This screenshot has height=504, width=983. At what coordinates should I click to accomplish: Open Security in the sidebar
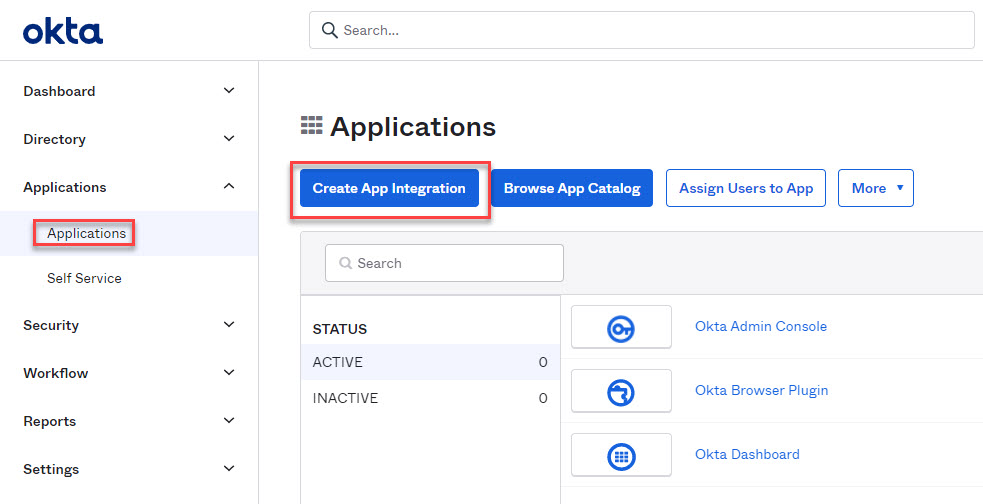[51, 325]
